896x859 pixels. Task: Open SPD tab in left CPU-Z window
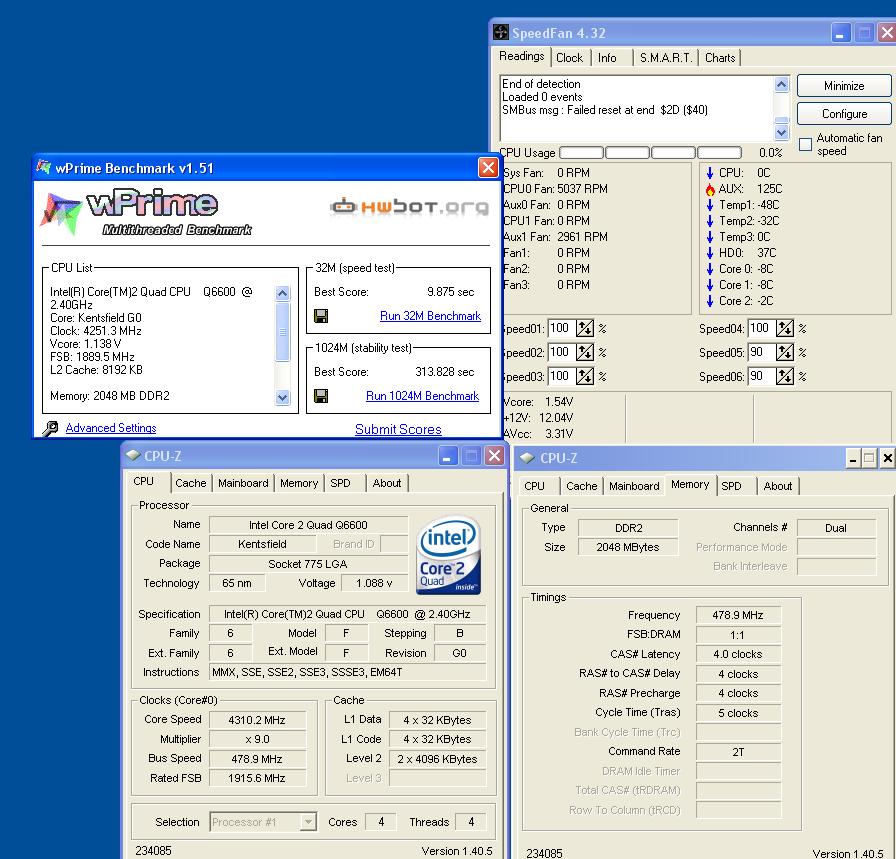(340, 483)
